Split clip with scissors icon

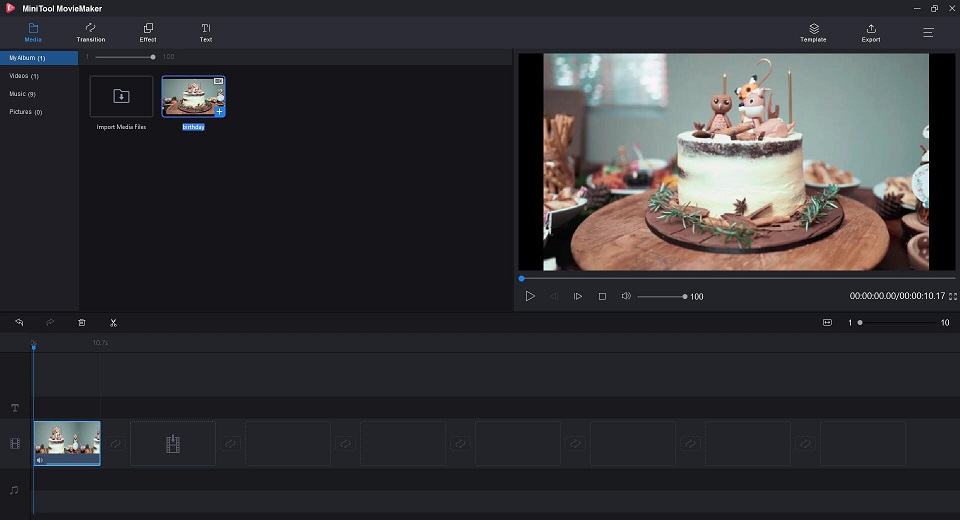[x=113, y=322]
